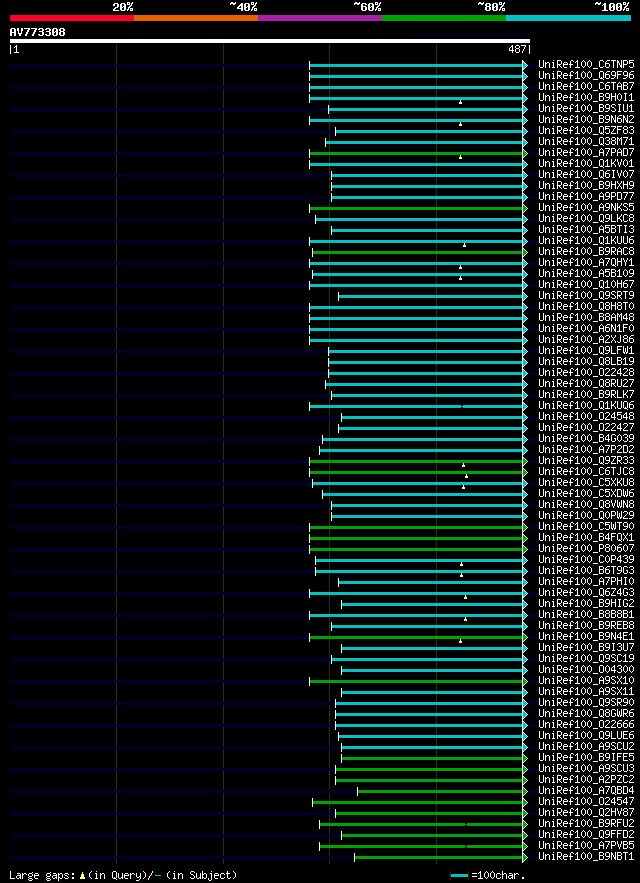Click the green alignment bar for UniRef100_A7PVB5
The image size is (640, 883).
tap(421, 845)
